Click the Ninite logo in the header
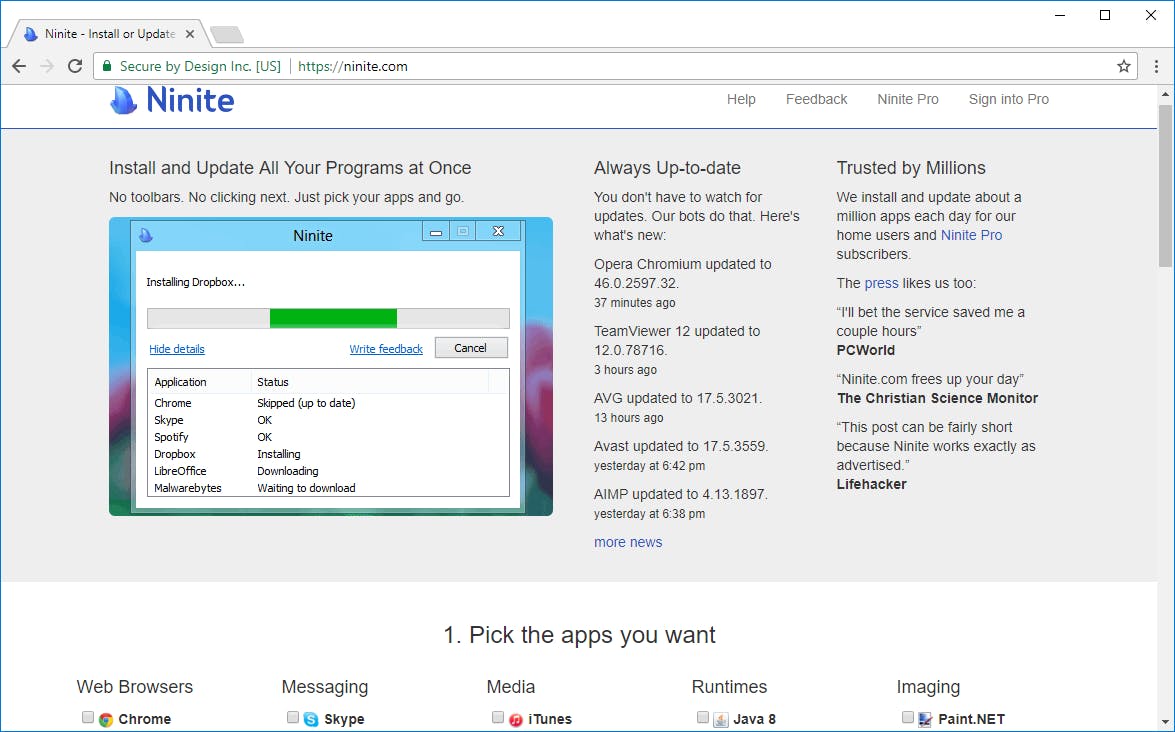Screen dimensions: 1175x732 [172, 100]
